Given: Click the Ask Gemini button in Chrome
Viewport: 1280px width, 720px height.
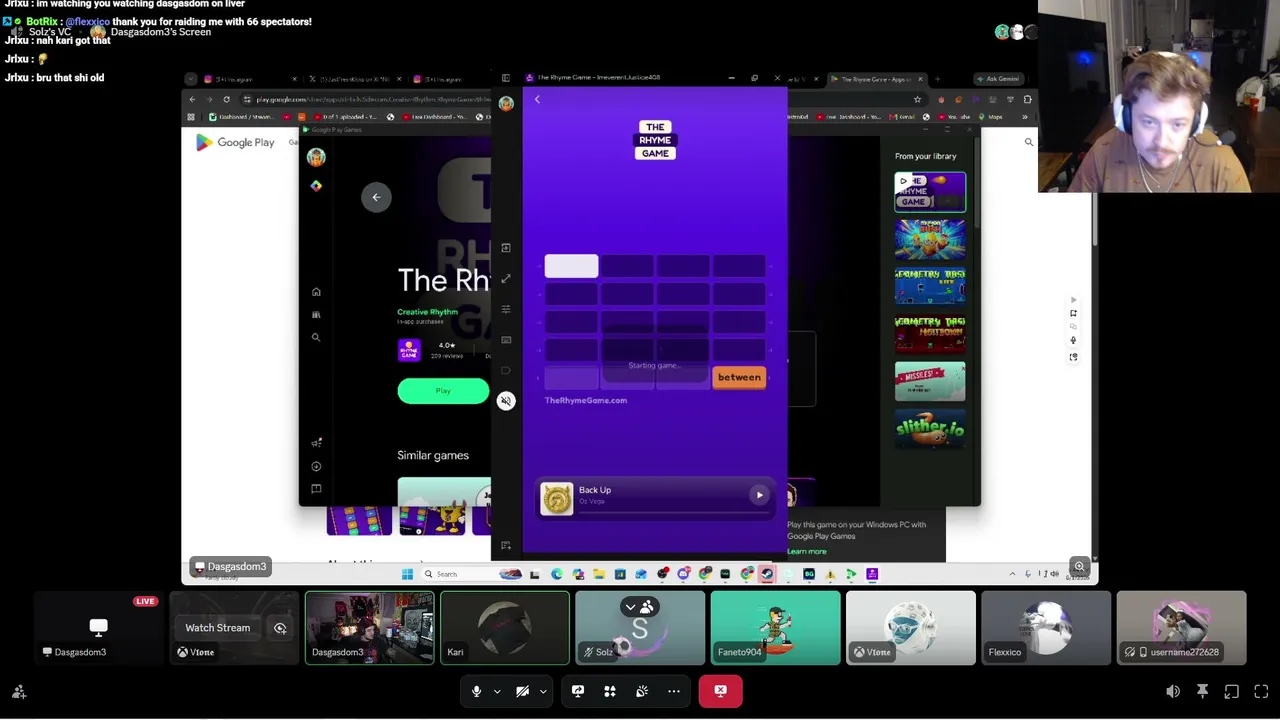Looking at the screenshot, I should (x=999, y=79).
